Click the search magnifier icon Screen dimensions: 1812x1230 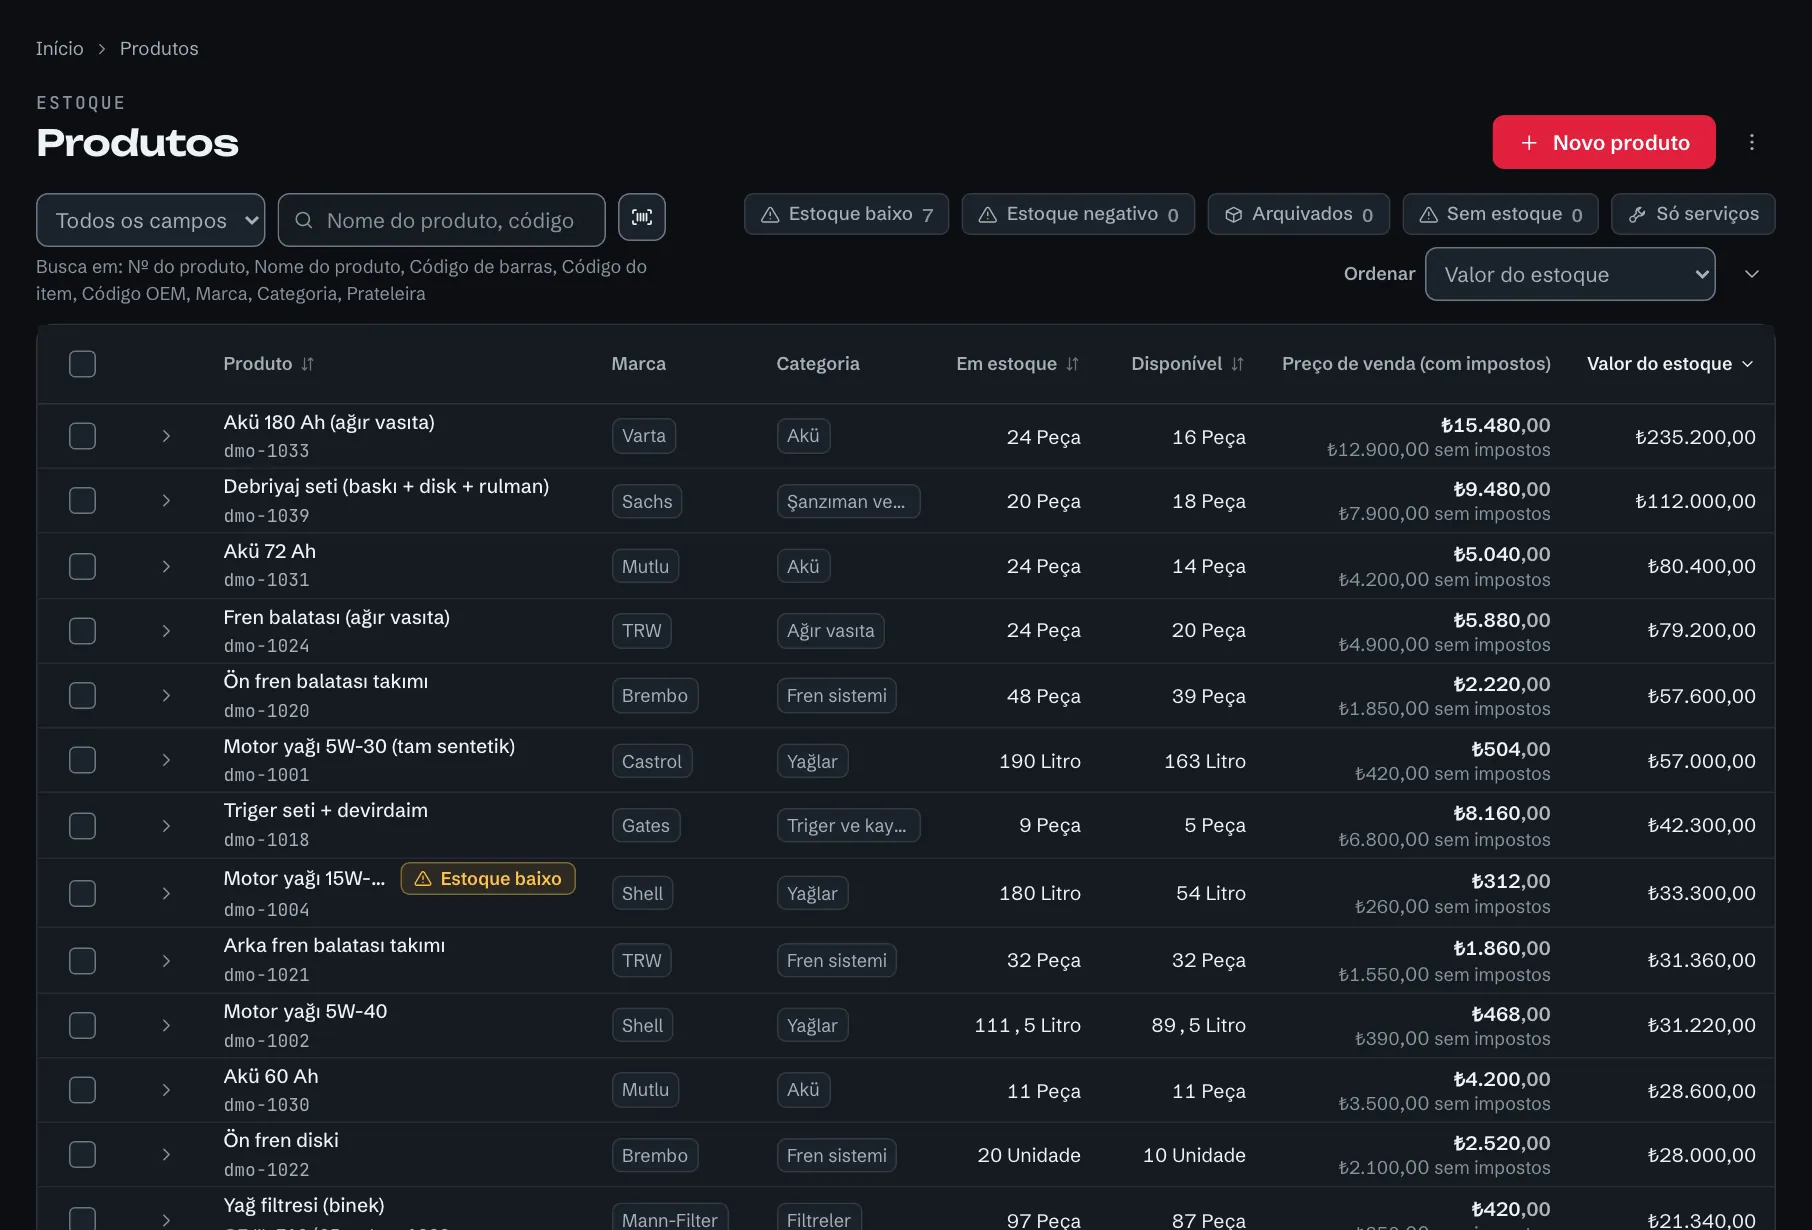click(304, 220)
